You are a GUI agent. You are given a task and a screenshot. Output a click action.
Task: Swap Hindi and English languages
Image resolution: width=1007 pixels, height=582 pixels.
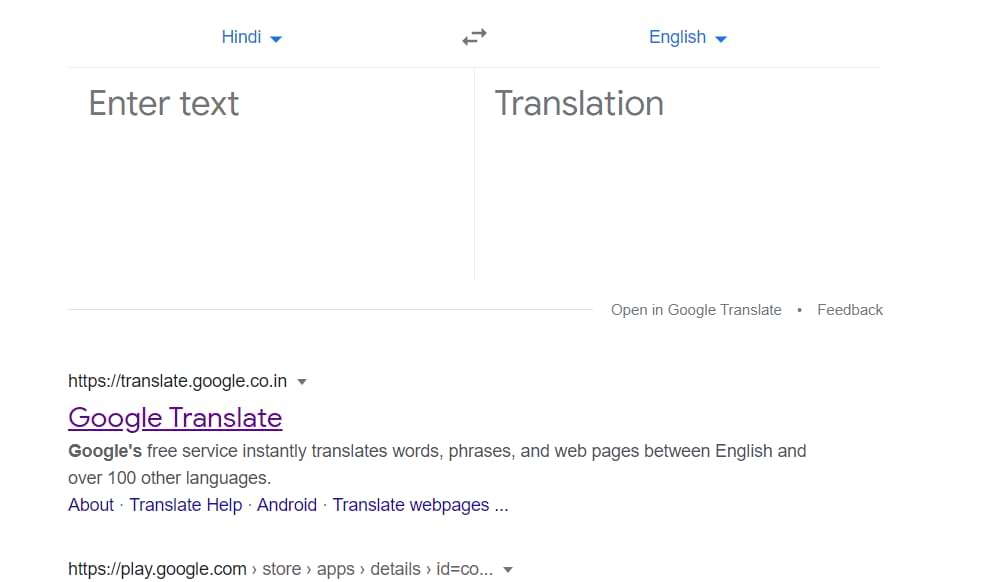(474, 37)
